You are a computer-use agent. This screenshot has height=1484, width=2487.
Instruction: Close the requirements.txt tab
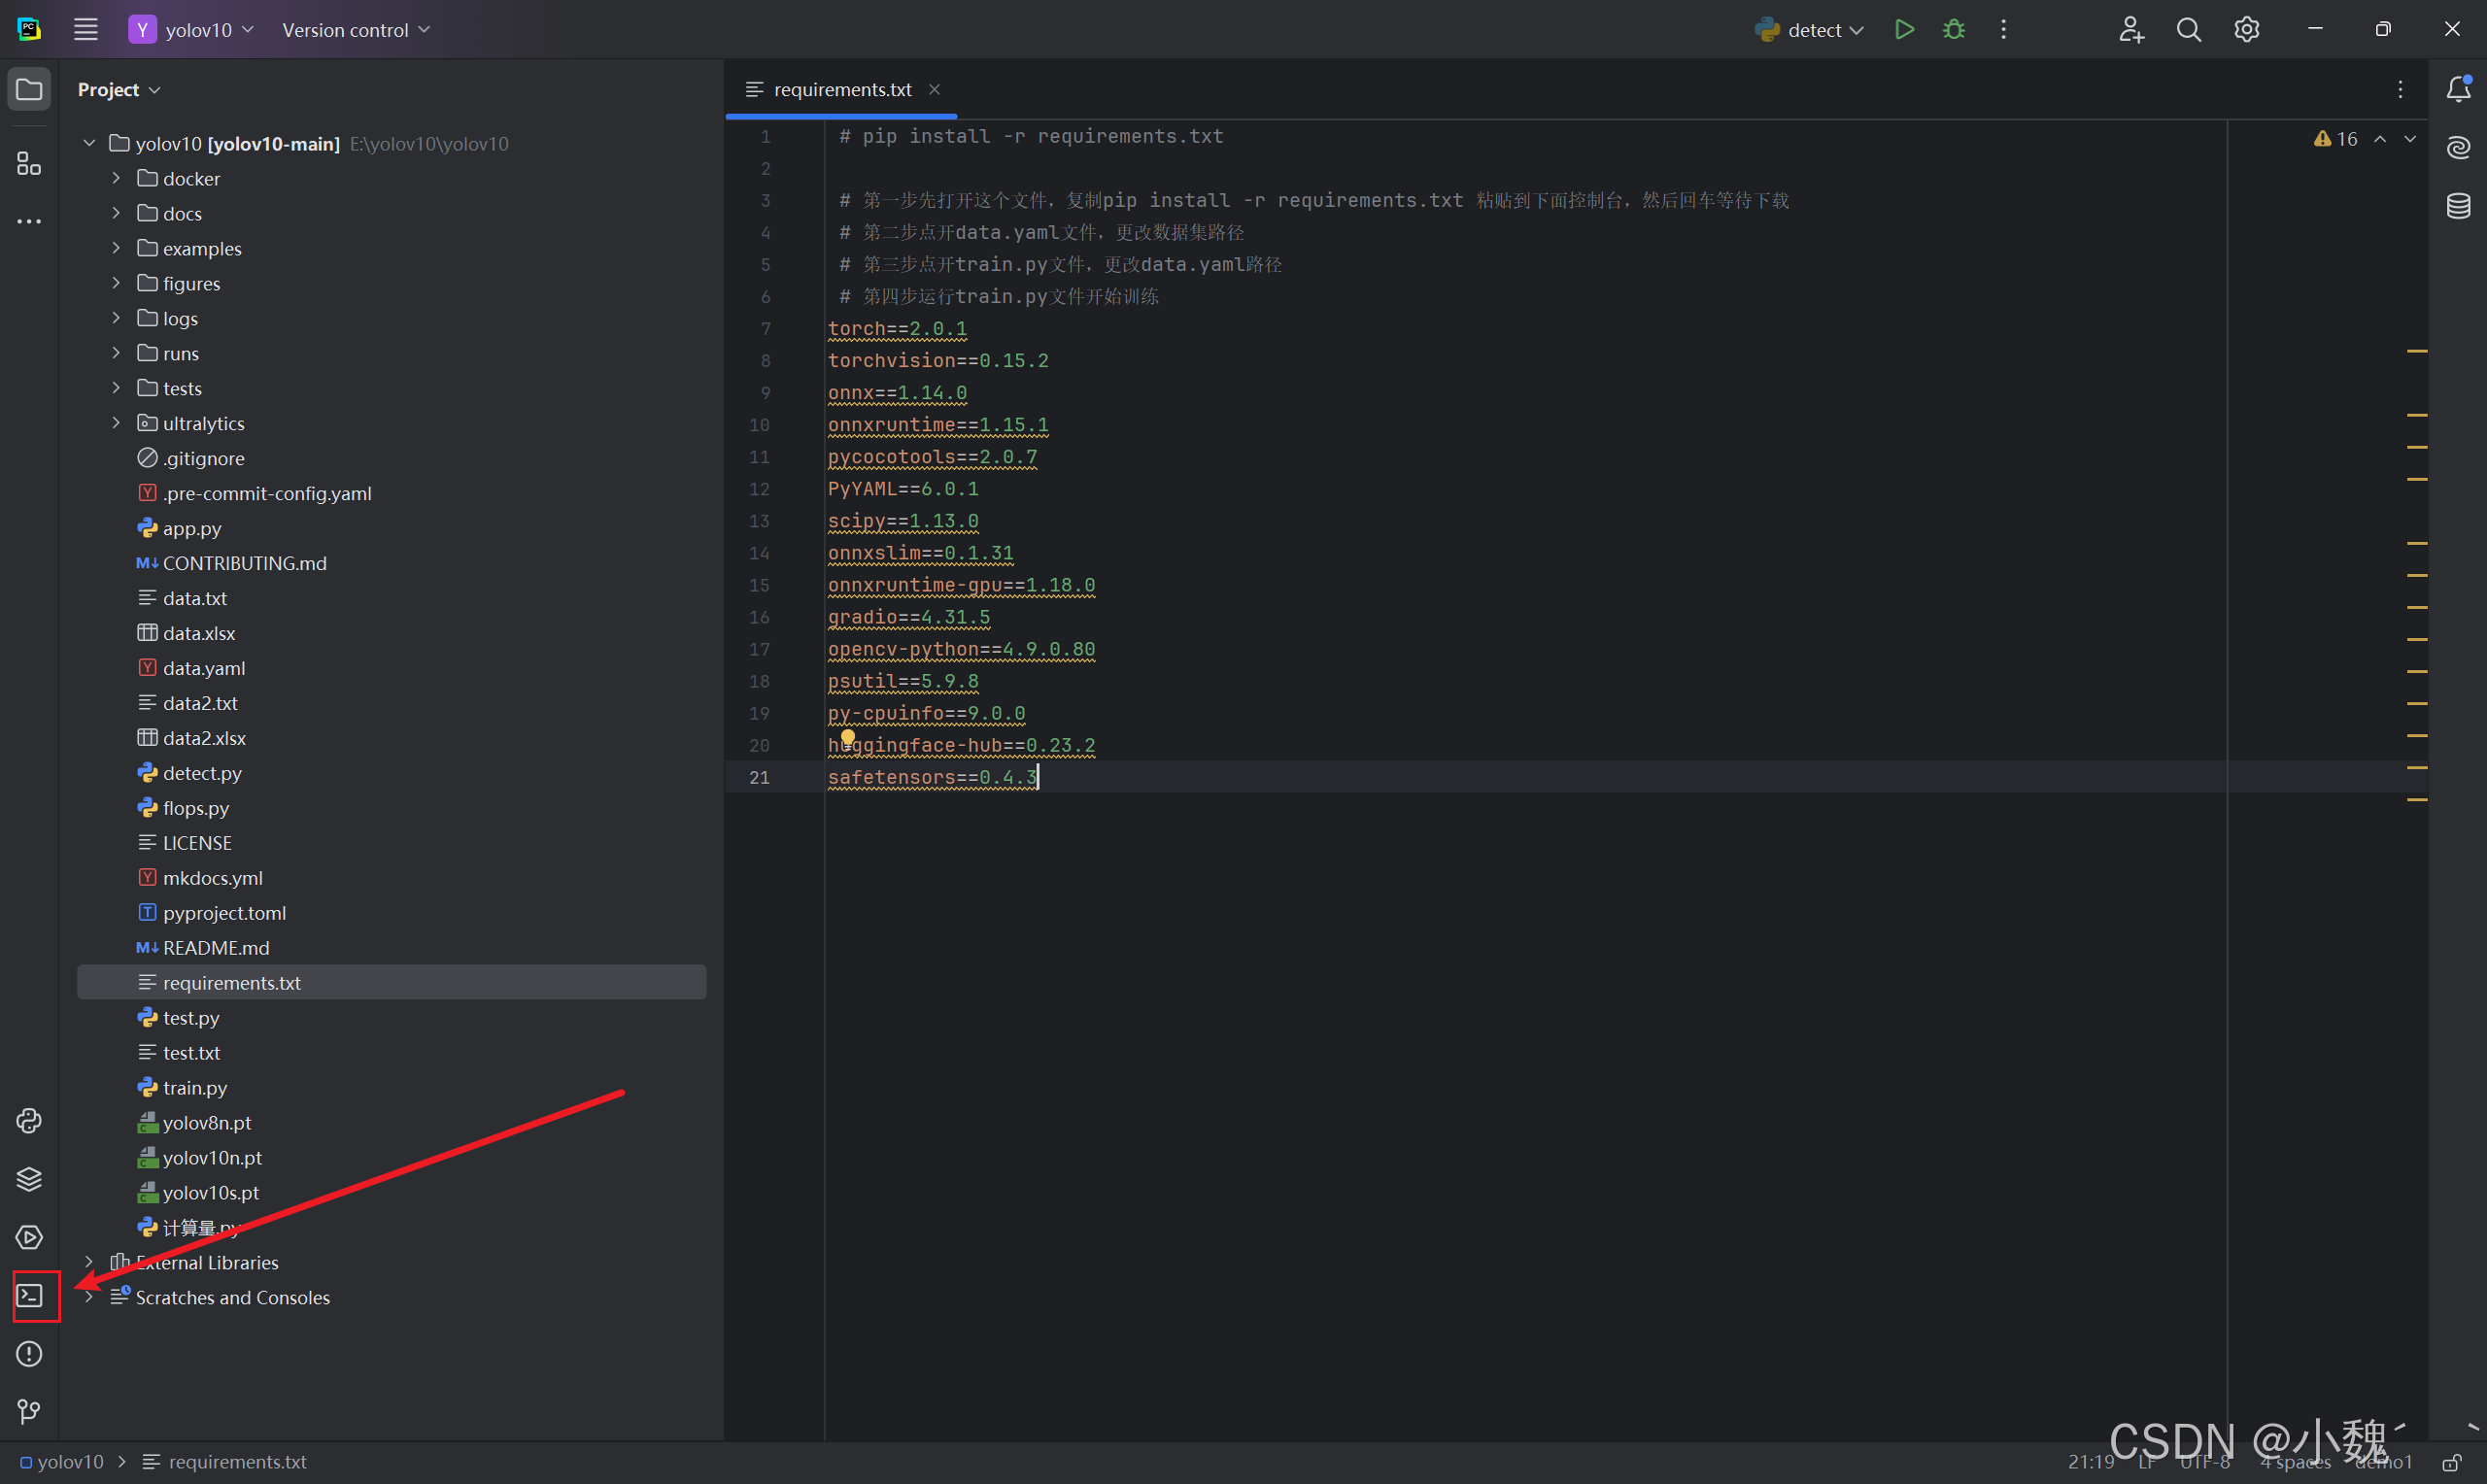coord(935,90)
